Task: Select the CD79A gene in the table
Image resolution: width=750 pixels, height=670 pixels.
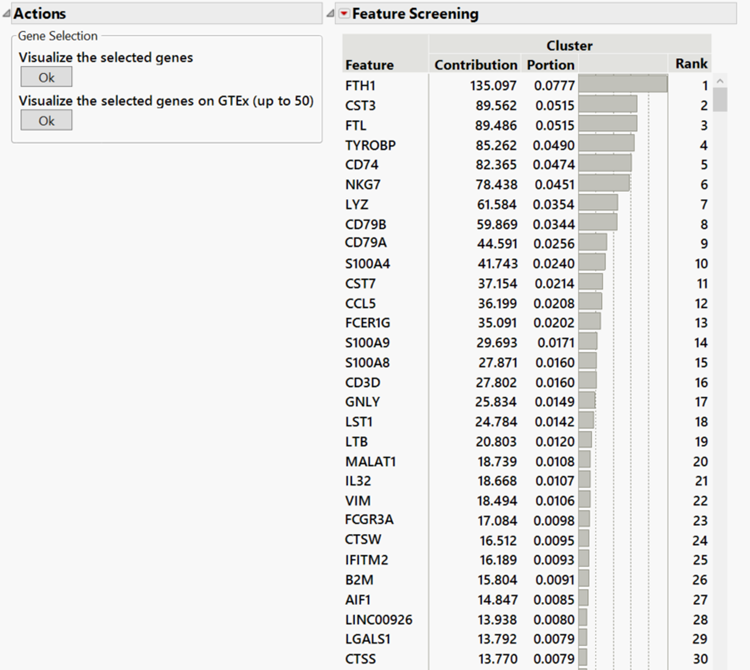Action: coord(366,243)
